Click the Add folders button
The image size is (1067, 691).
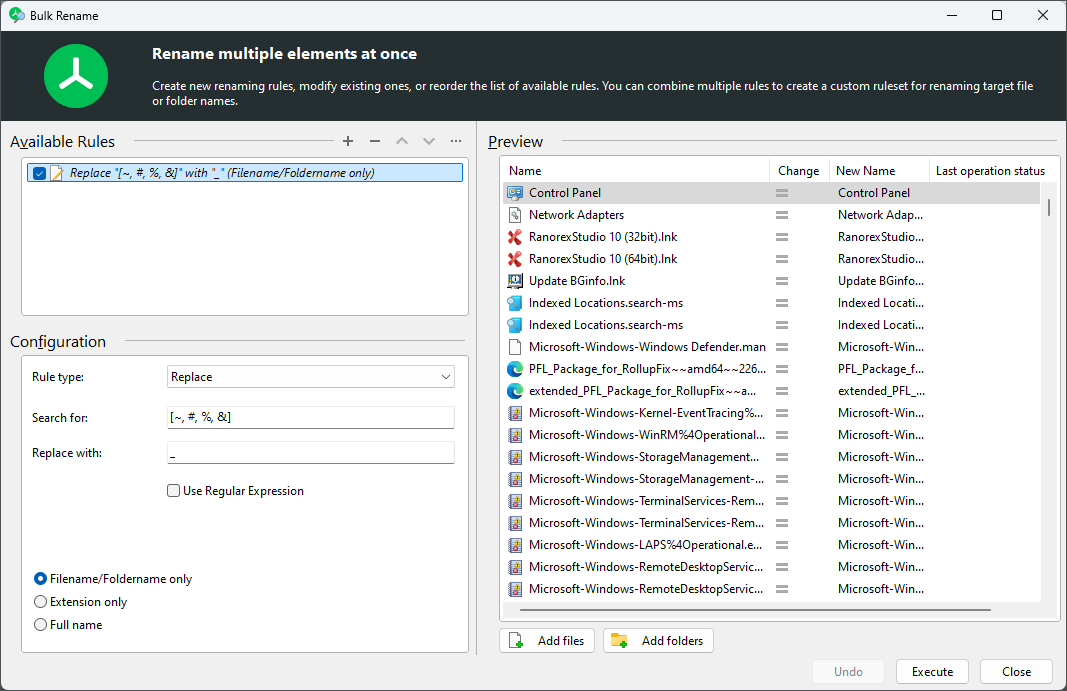(x=658, y=640)
